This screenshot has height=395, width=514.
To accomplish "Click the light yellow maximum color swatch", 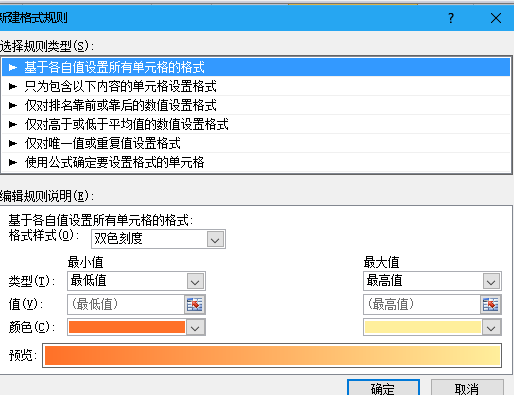I will tap(423, 327).
